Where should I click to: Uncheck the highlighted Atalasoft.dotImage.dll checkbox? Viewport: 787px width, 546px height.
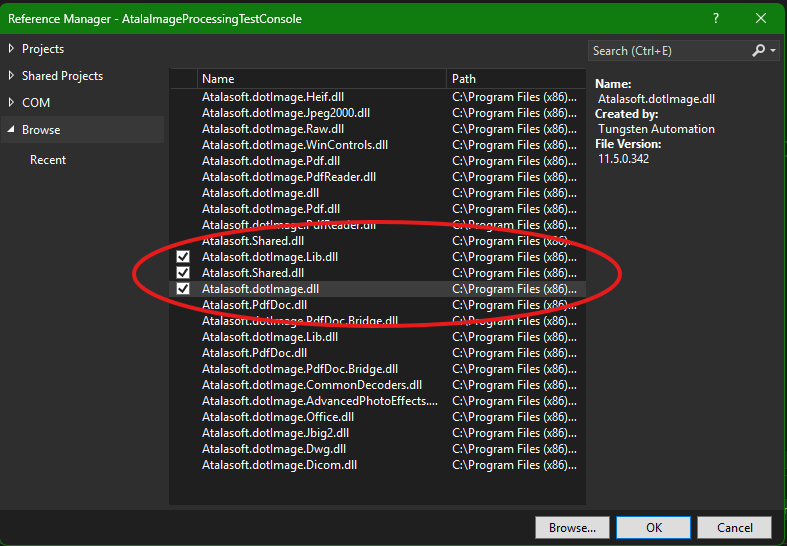click(x=183, y=289)
